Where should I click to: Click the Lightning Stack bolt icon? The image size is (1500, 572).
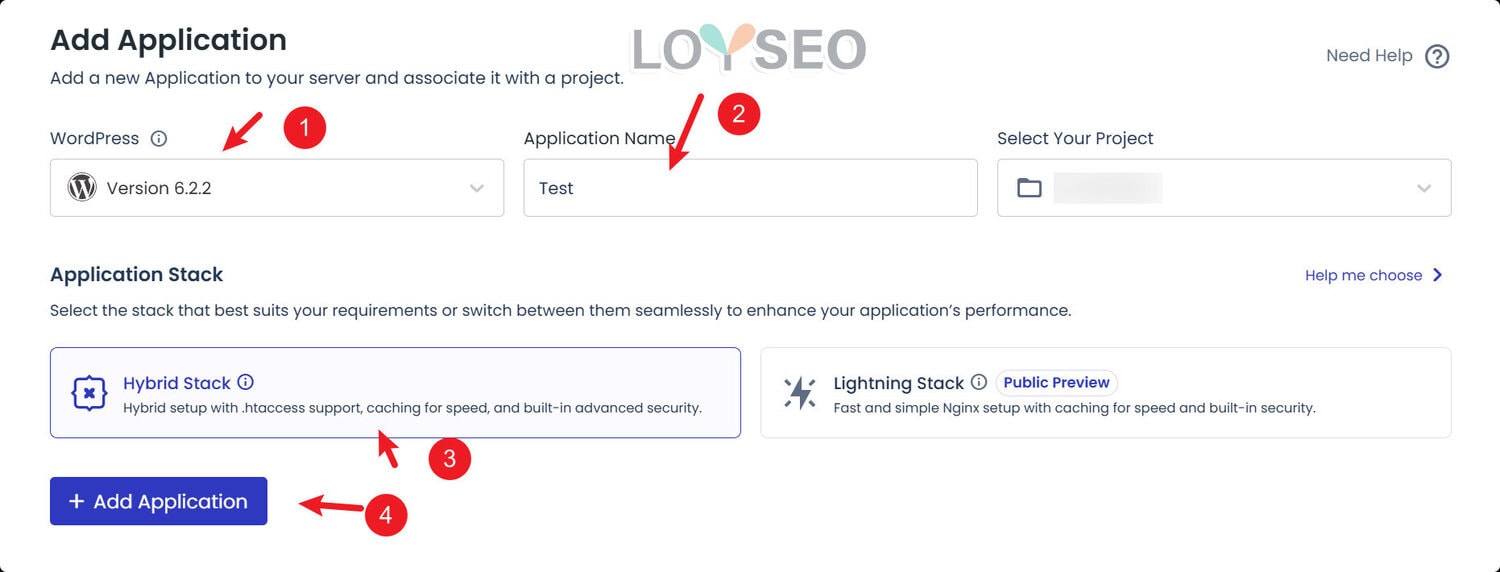800,393
